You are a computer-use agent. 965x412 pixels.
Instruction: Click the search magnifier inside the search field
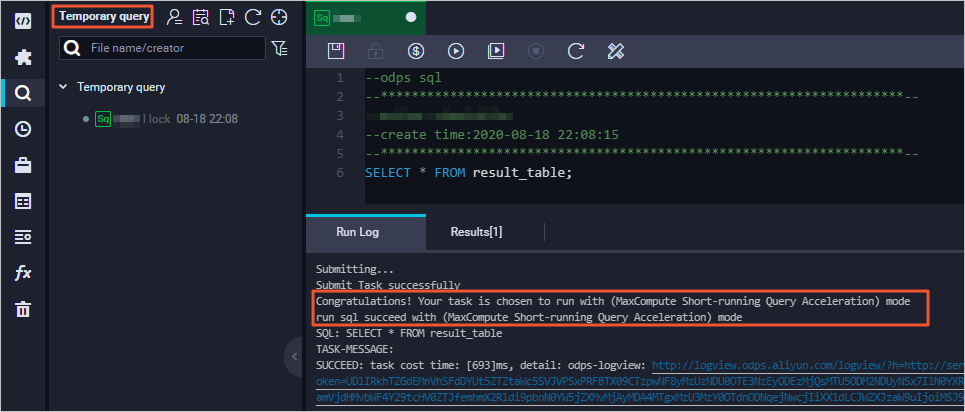point(72,48)
